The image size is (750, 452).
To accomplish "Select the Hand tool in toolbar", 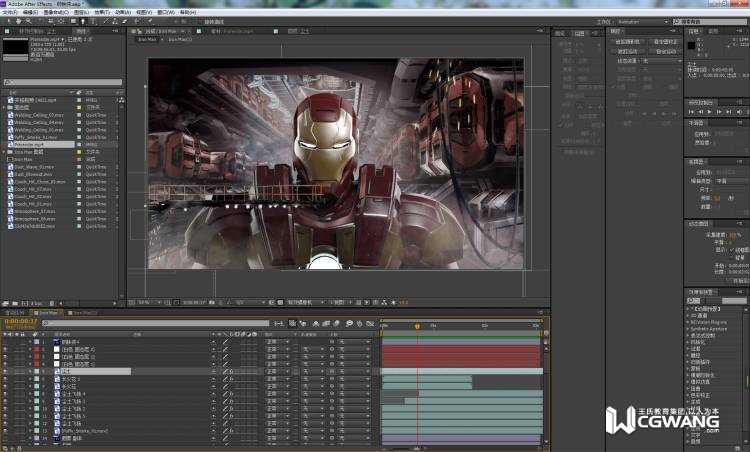I will (x=19, y=20).
